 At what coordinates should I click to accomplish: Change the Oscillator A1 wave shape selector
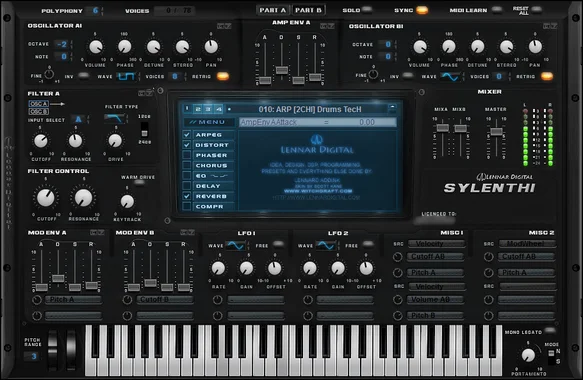click(126, 77)
